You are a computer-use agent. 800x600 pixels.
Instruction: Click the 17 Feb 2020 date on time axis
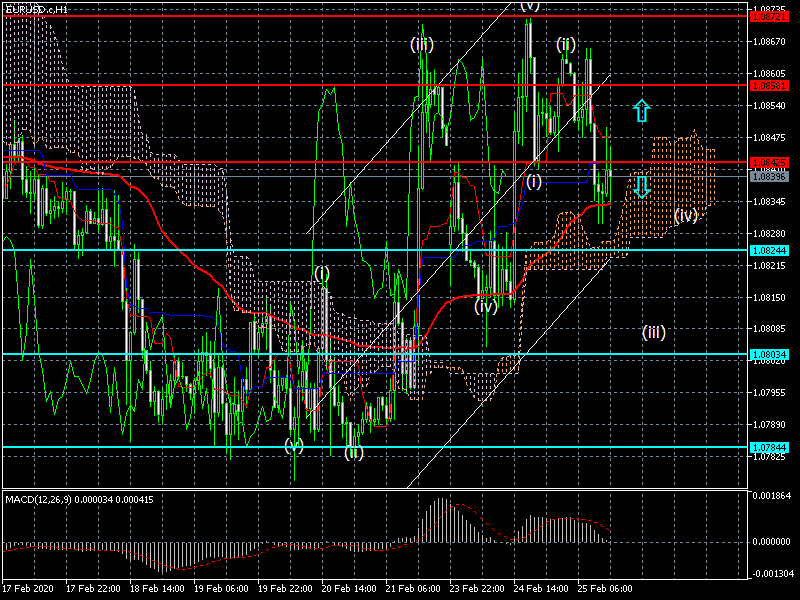pyautogui.click(x=28, y=590)
